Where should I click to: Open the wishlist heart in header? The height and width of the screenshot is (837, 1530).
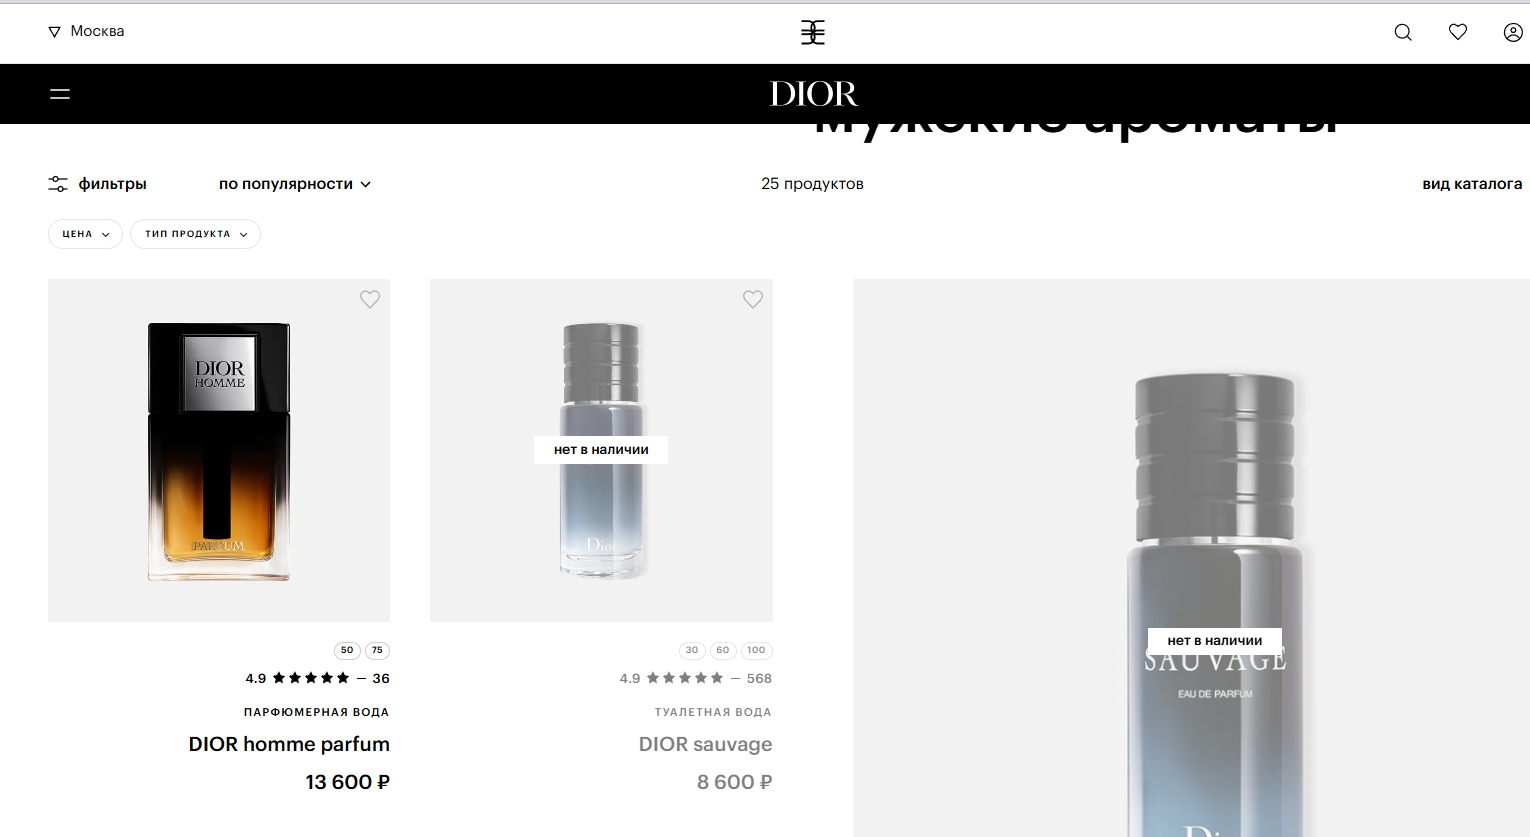[1458, 32]
